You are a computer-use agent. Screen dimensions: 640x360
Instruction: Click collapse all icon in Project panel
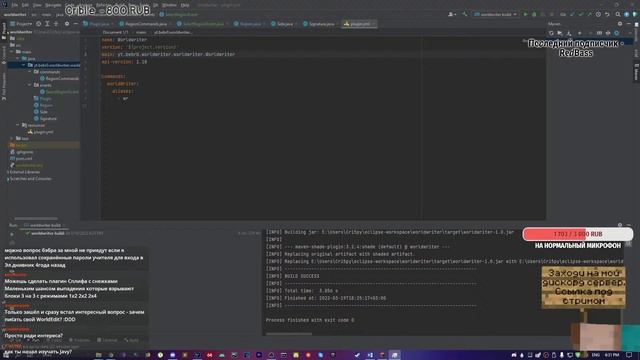coord(56,24)
